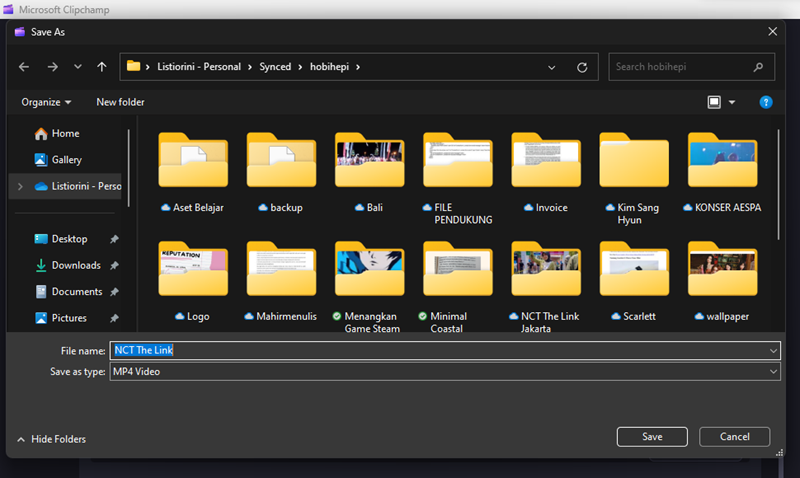This screenshot has height=478, width=800.
Task: Select the KONSER AESPA folder
Action: tap(722, 172)
